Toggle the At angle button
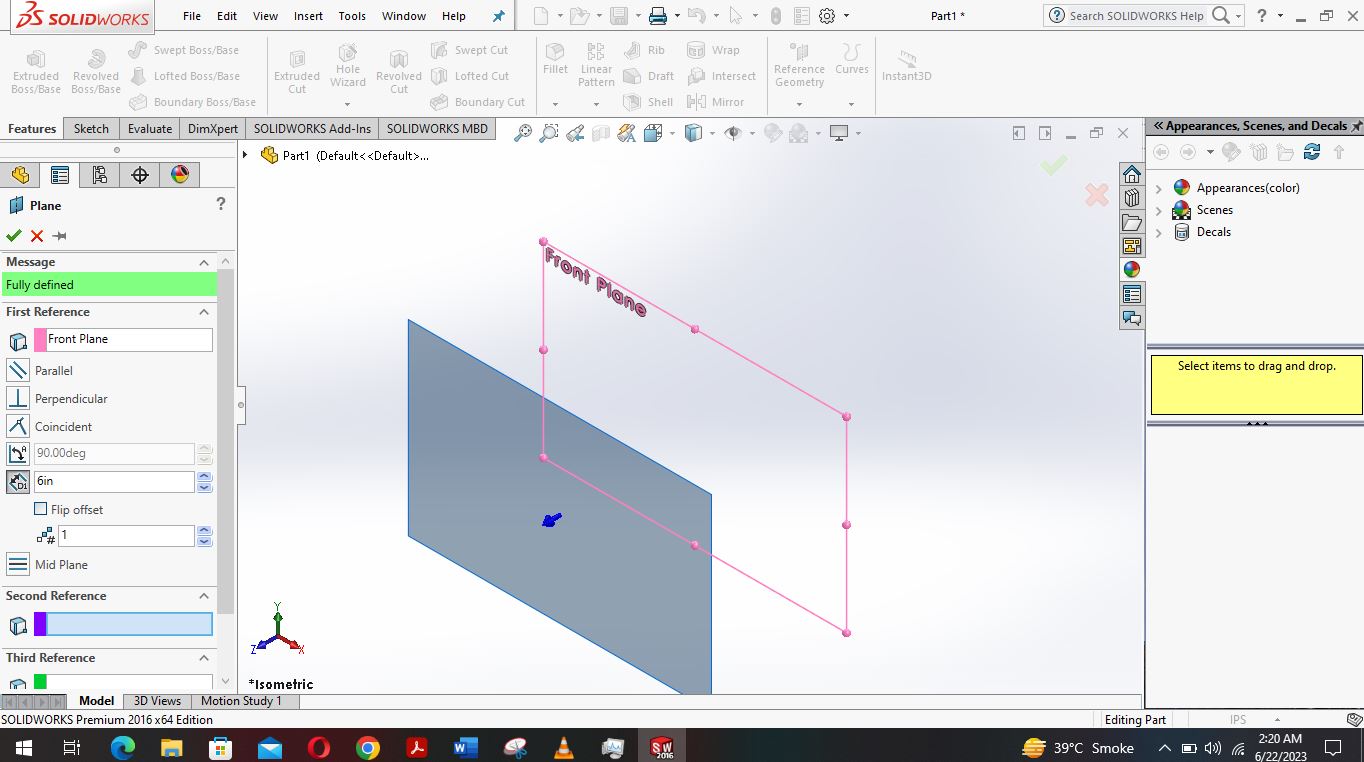The image size is (1364, 762). (18, 453)
